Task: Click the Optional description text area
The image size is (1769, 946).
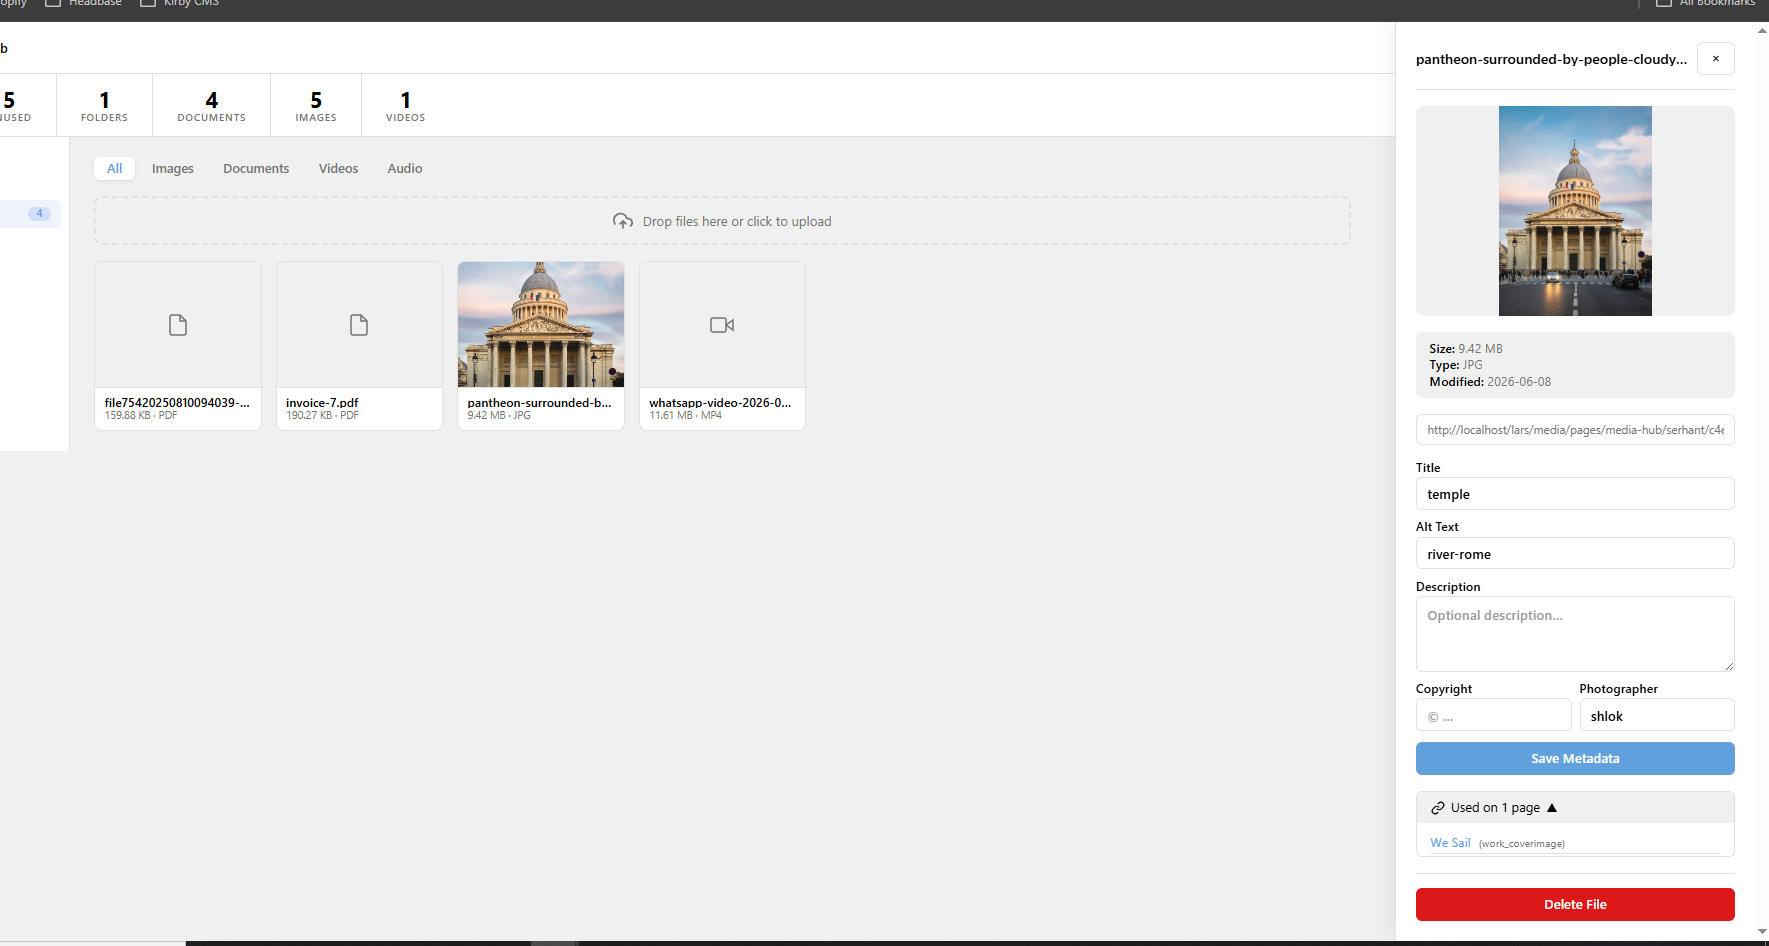Action: 1575,634
